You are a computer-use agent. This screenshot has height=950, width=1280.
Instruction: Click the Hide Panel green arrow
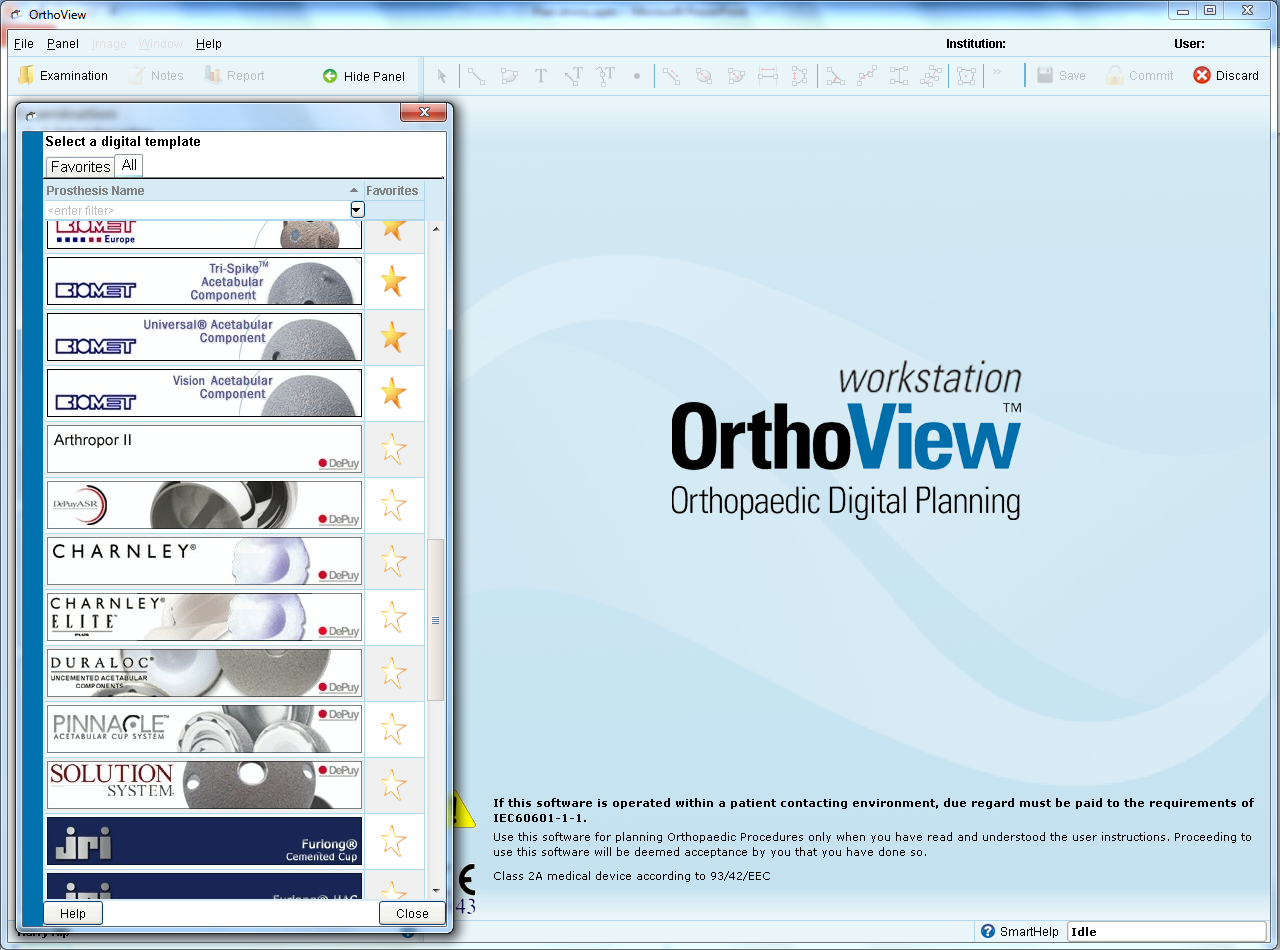pyautogui.click(x=330, y=76)
